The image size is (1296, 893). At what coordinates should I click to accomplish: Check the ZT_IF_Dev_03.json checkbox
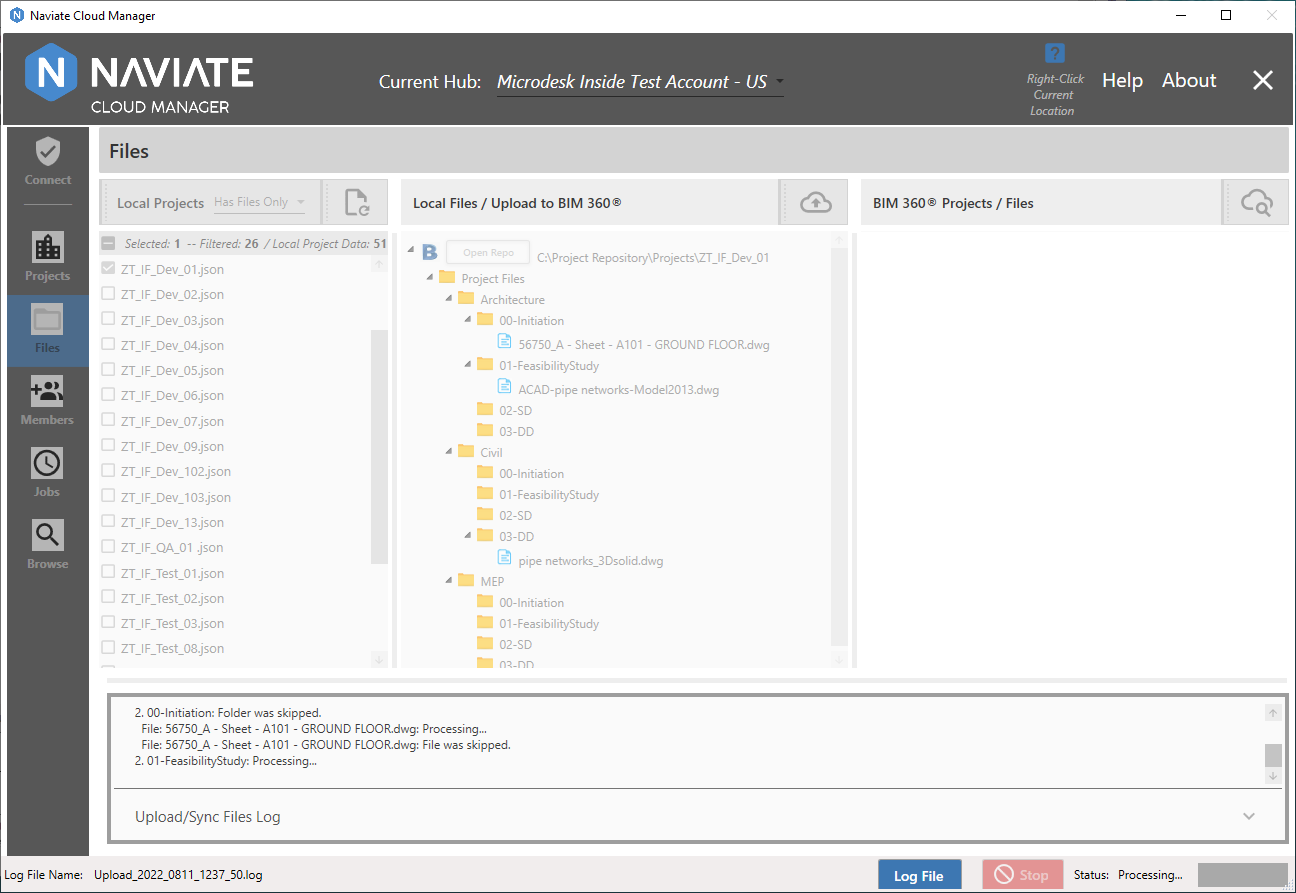pos(109,320)
